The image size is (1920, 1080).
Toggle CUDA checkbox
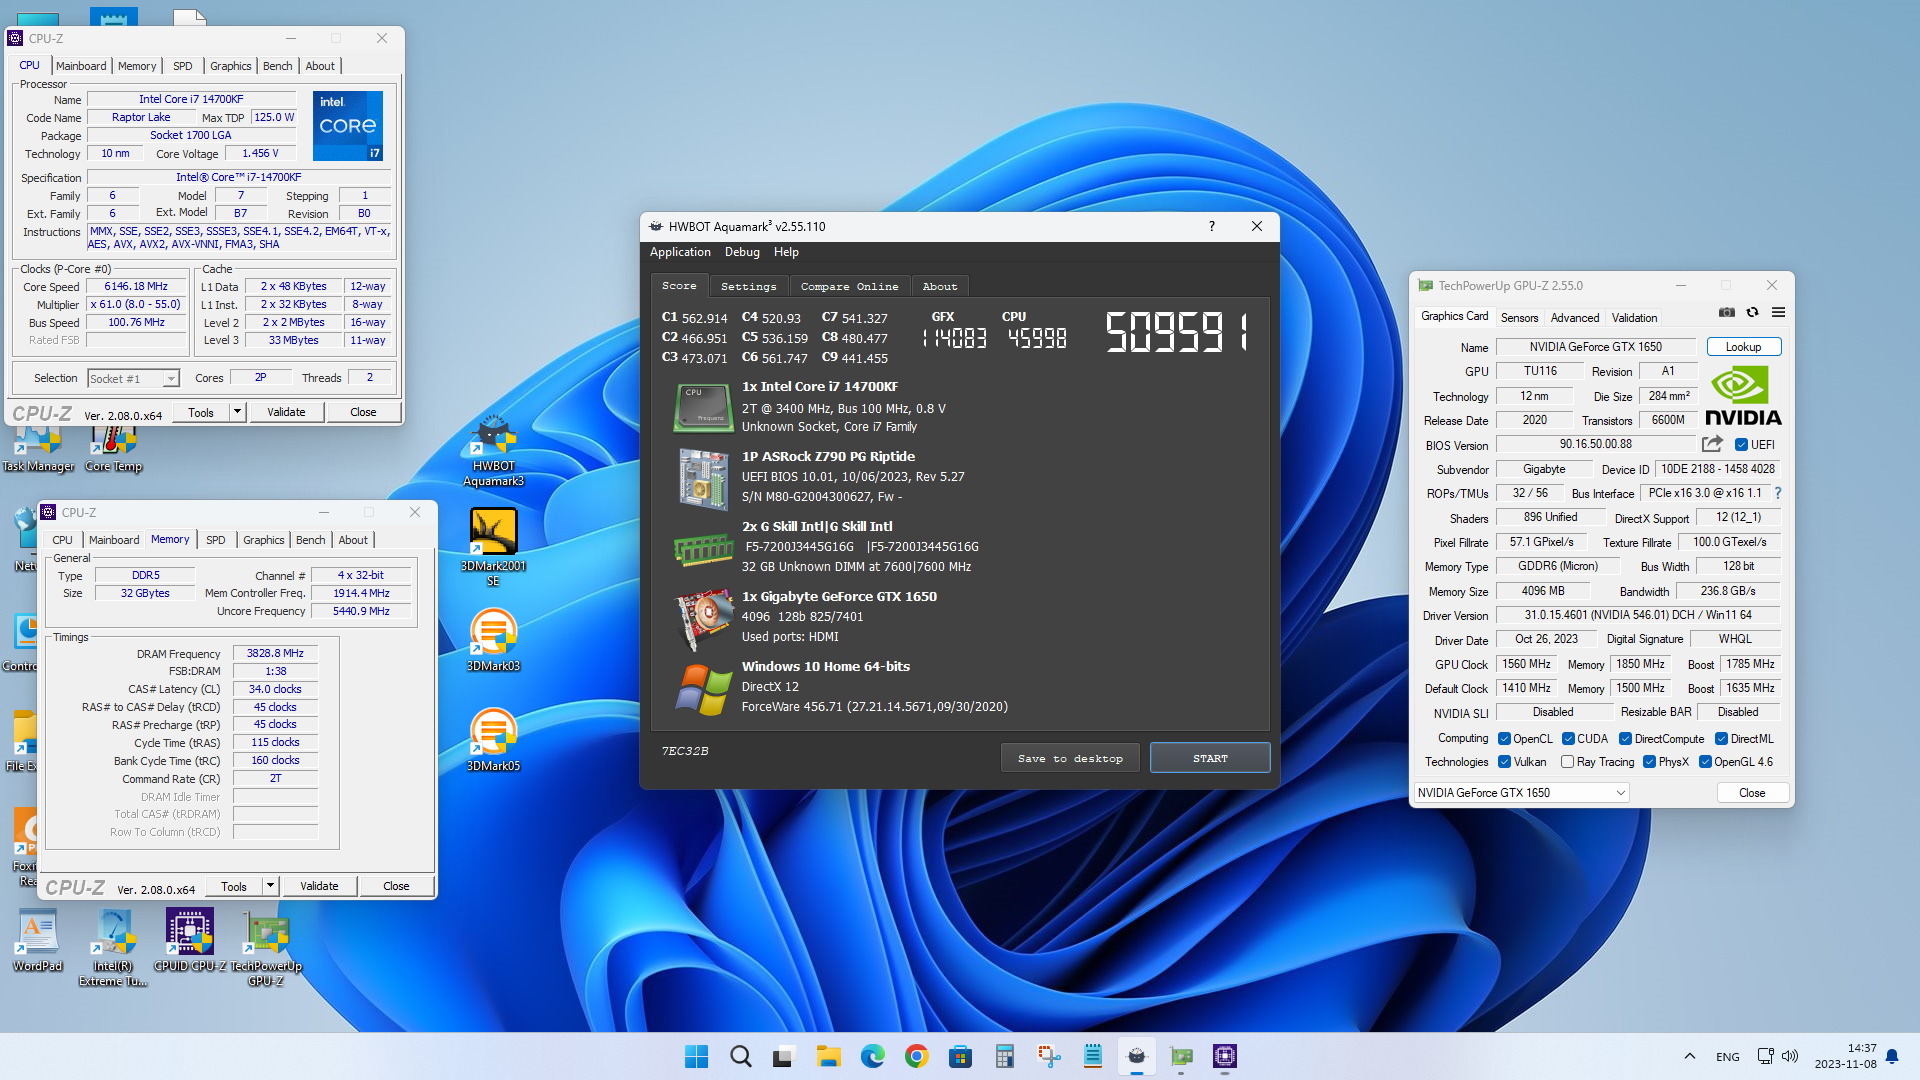point(1568,739)
